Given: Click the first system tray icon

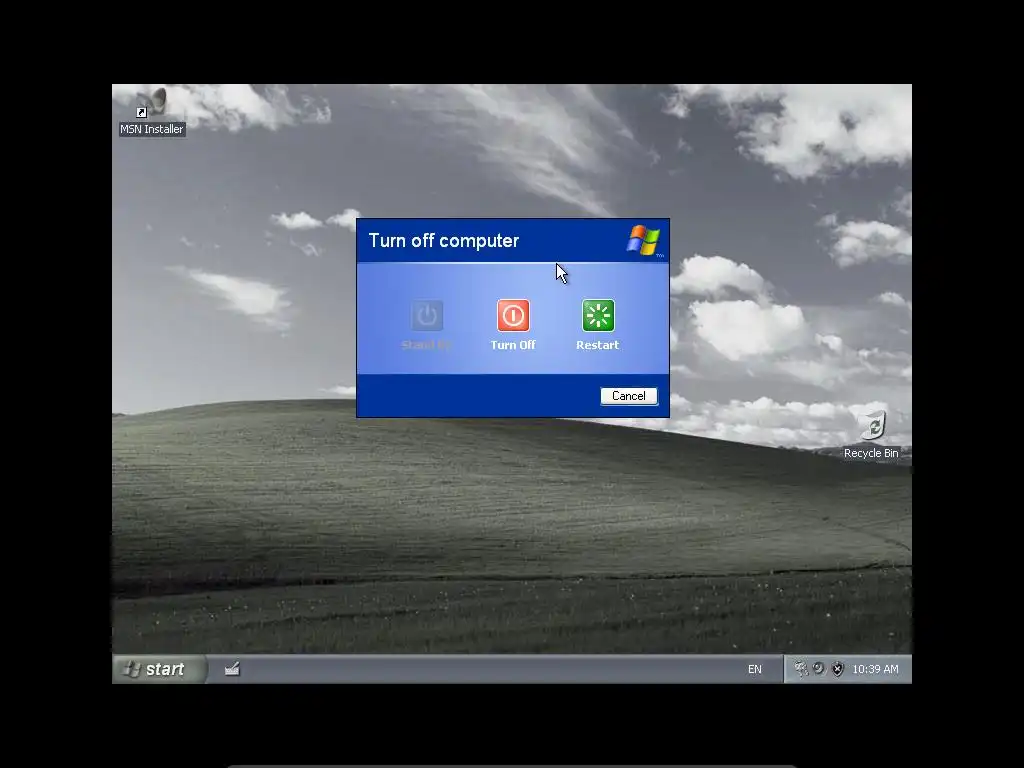Looking at the screenshot, I should pos(800,669).
